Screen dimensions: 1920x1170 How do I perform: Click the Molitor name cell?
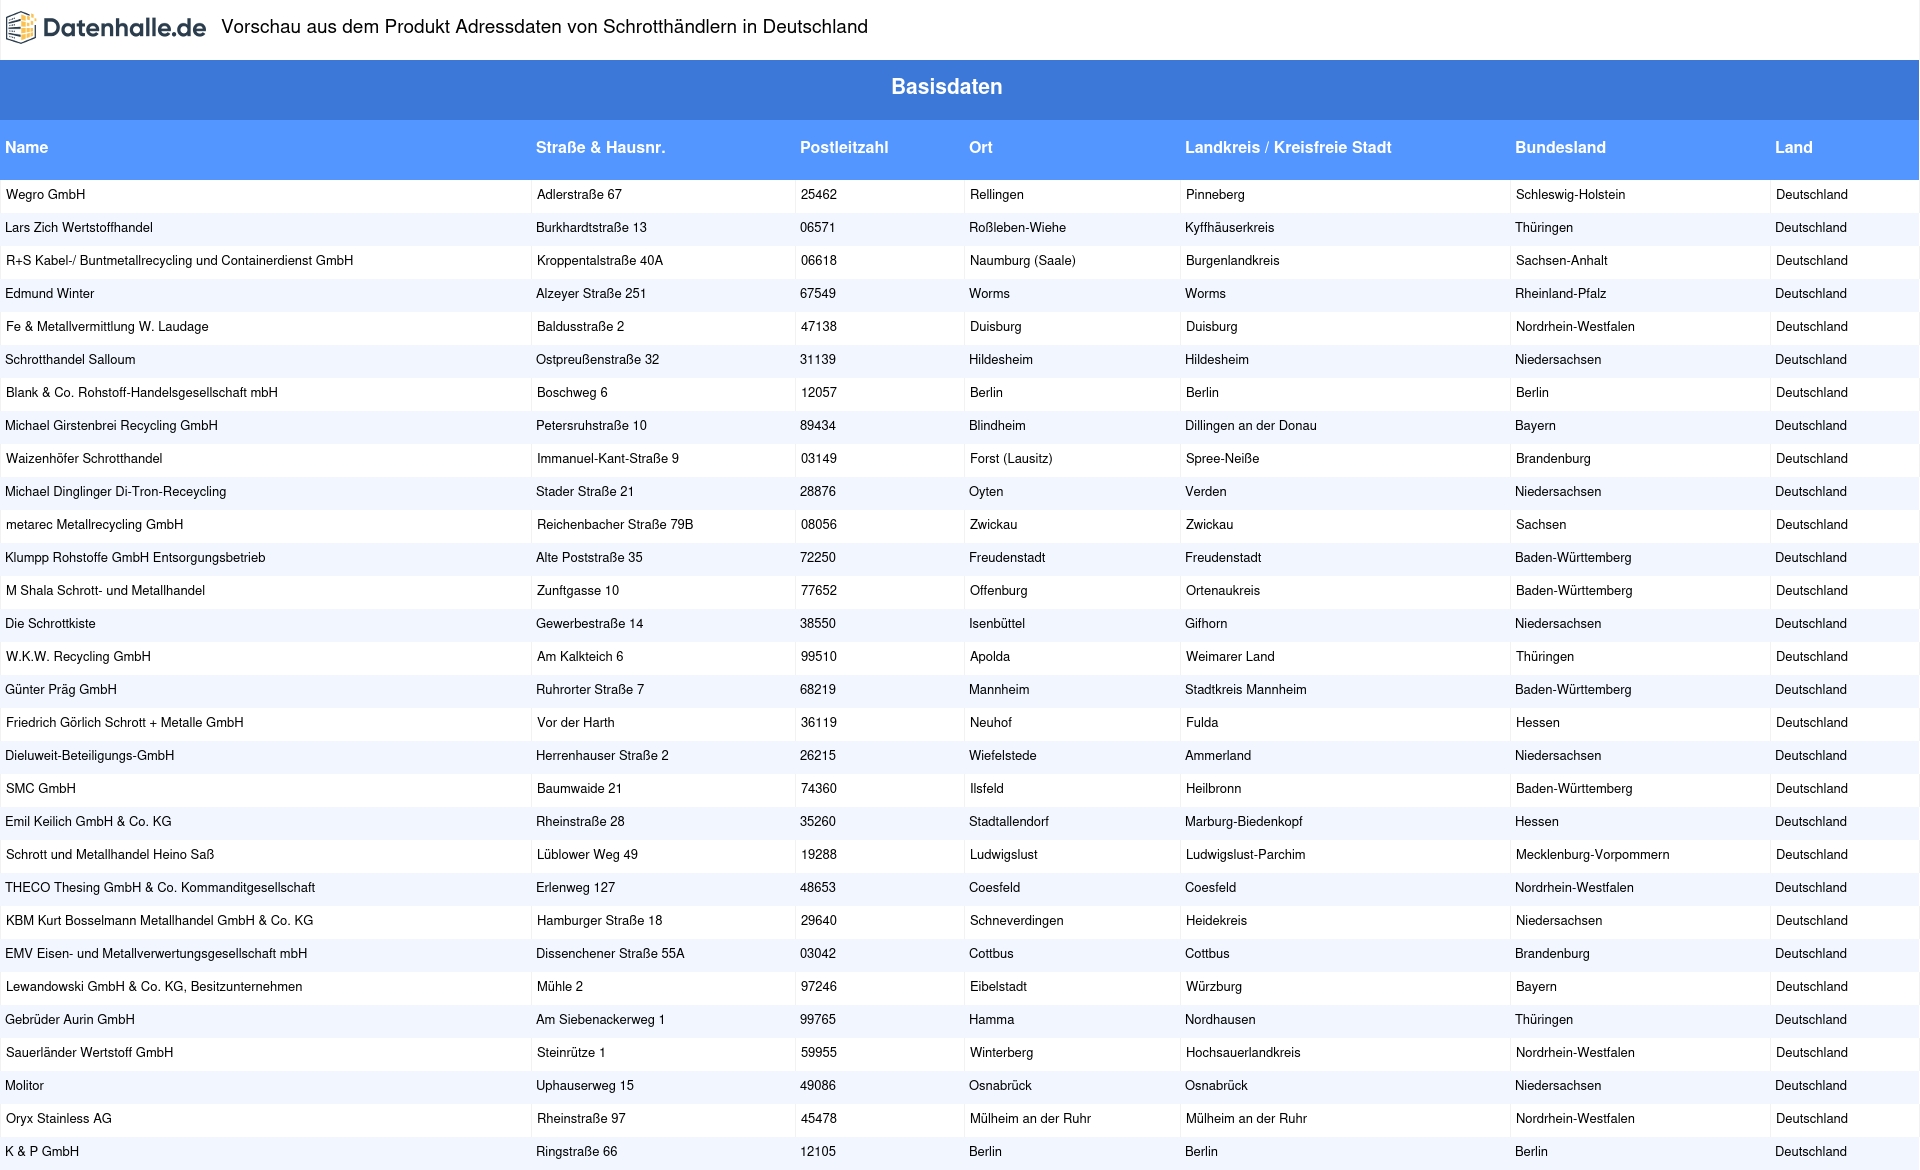click(25, 1086)
